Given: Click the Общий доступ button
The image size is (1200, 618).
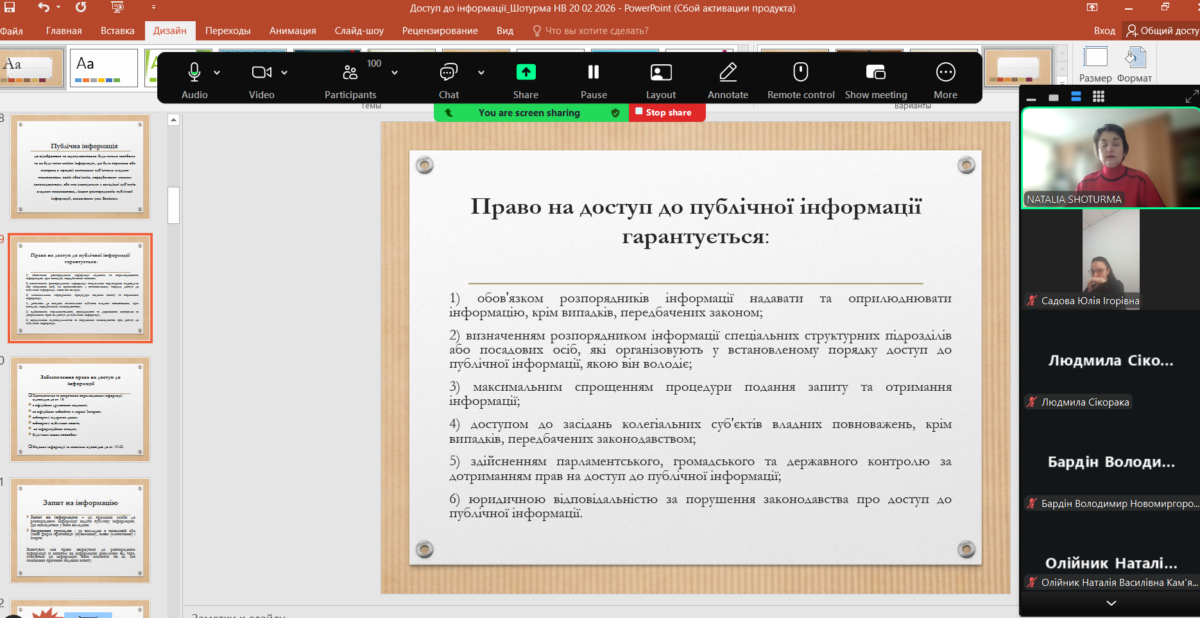Looking at the screenshot, I should (x=1162, y=31).
